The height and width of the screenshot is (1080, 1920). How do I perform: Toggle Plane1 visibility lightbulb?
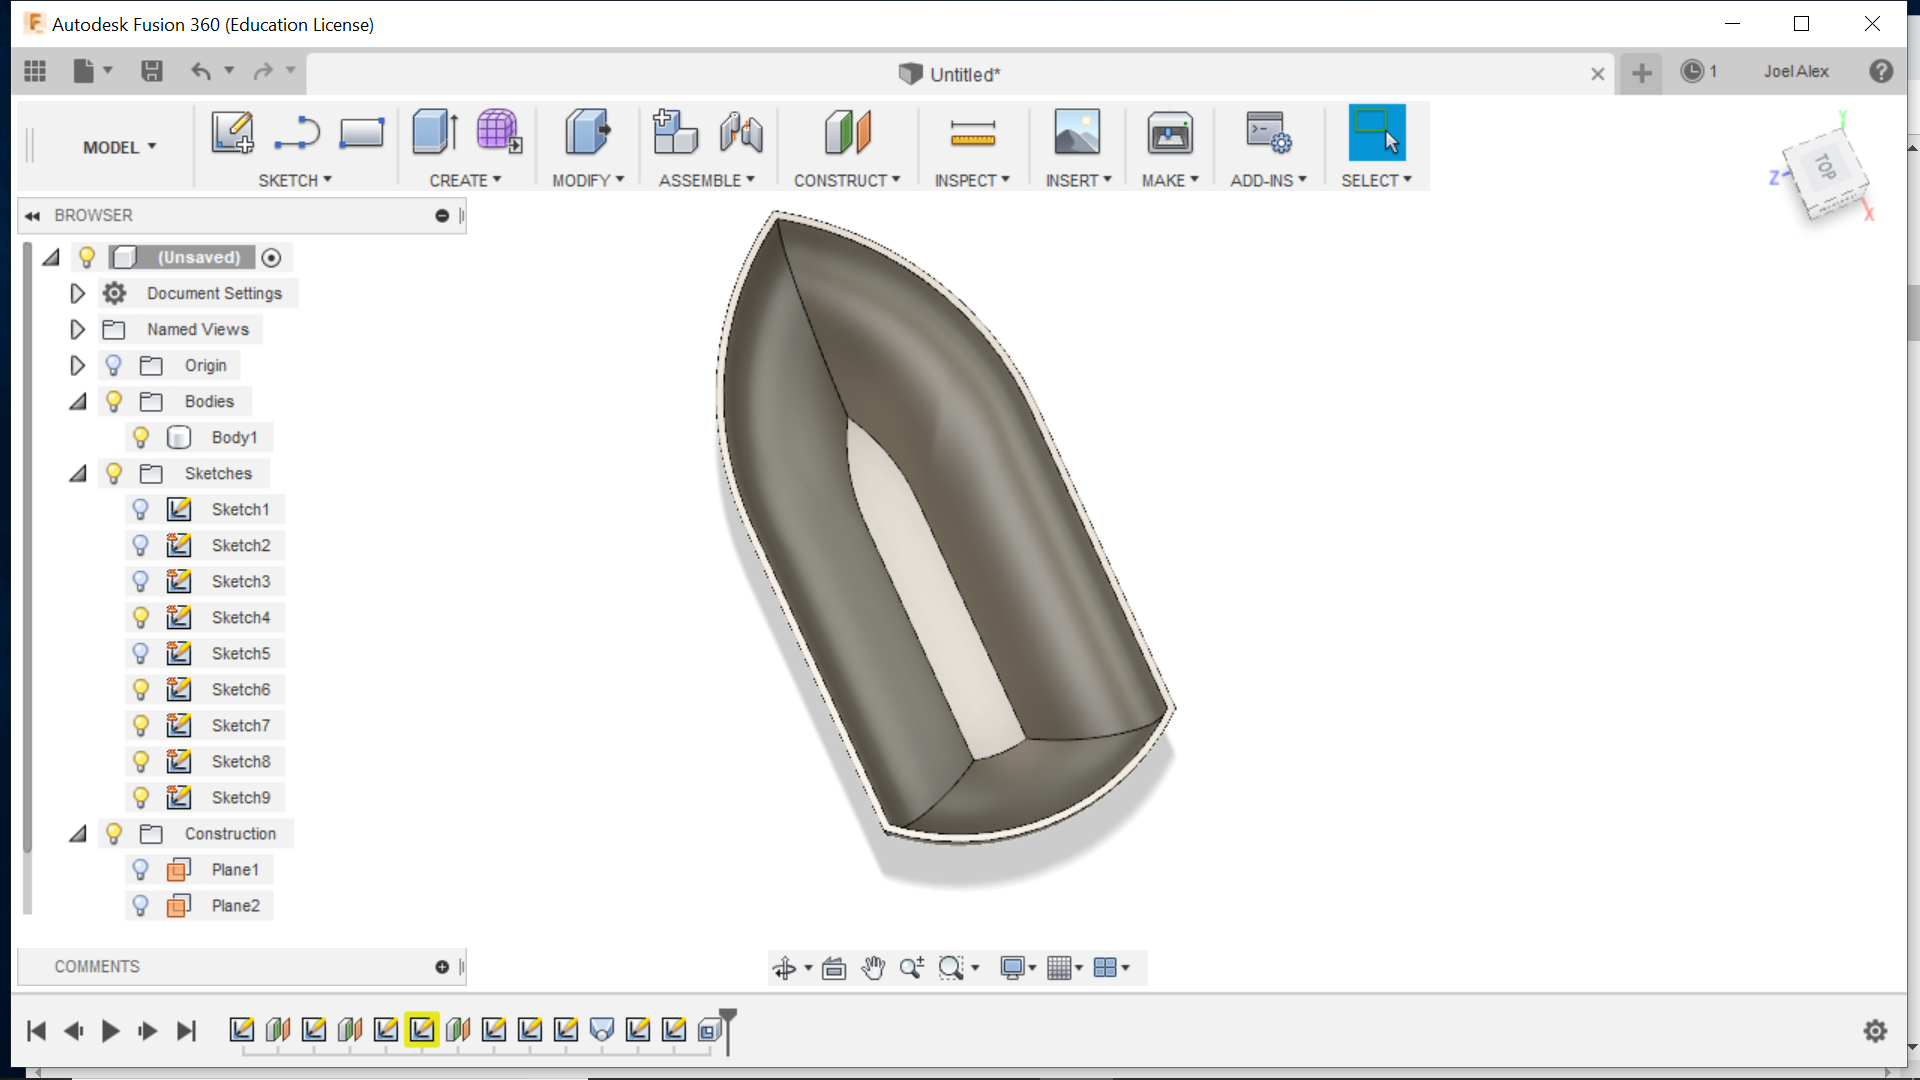pos(141,869)
